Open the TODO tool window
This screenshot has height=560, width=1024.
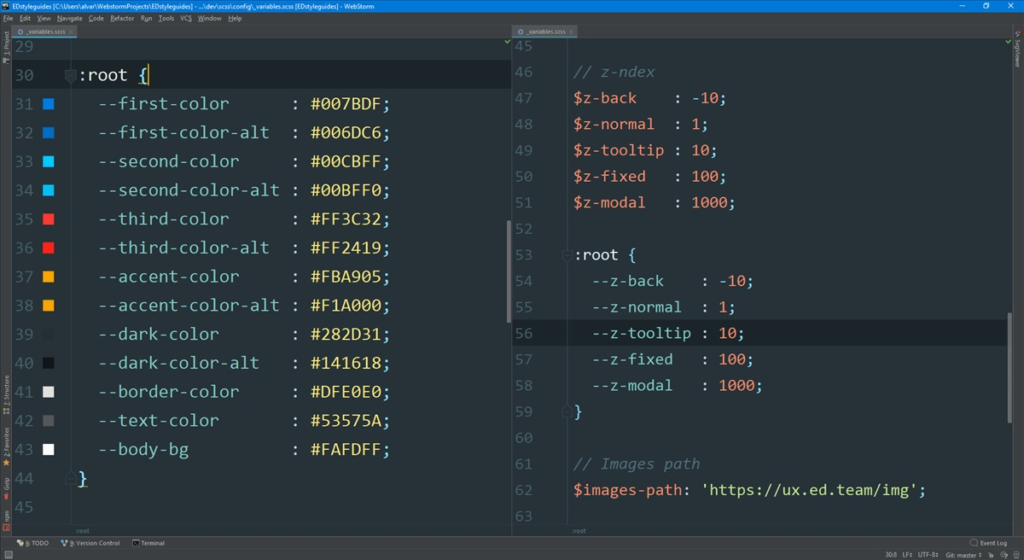[35, 543]
